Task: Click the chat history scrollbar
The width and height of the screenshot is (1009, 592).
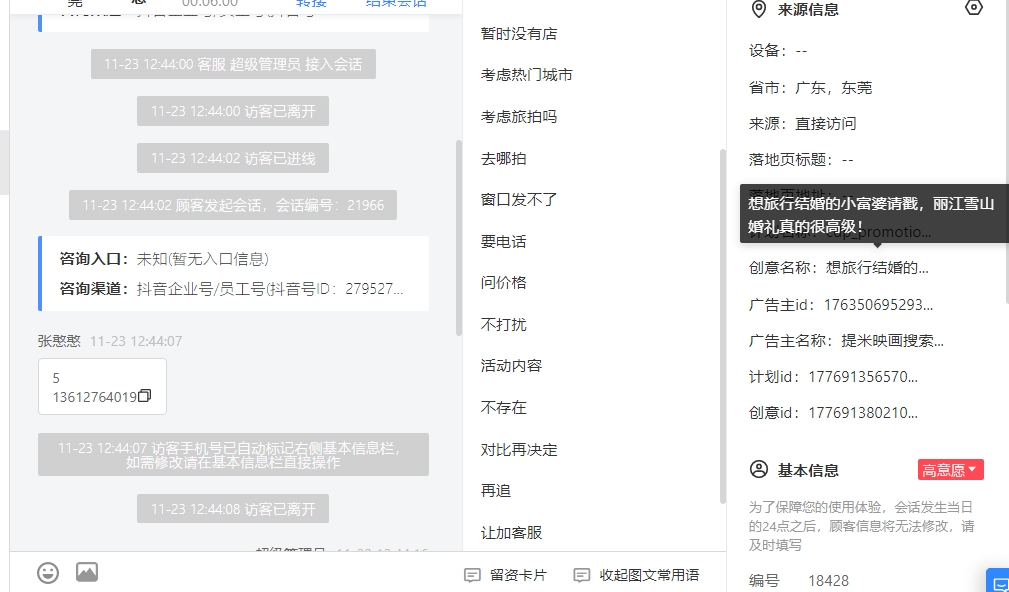Action: pyautogui.click(x=459, y=237)
